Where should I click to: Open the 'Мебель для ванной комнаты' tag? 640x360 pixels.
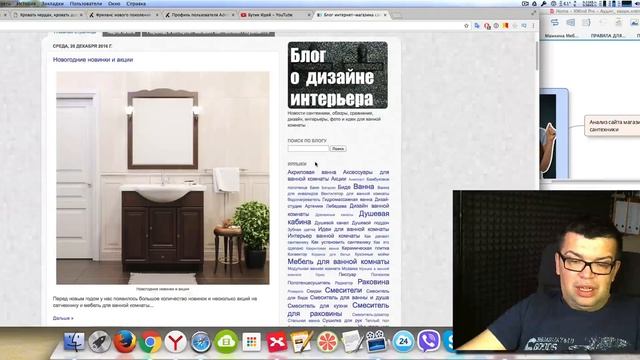pos(338,262)
